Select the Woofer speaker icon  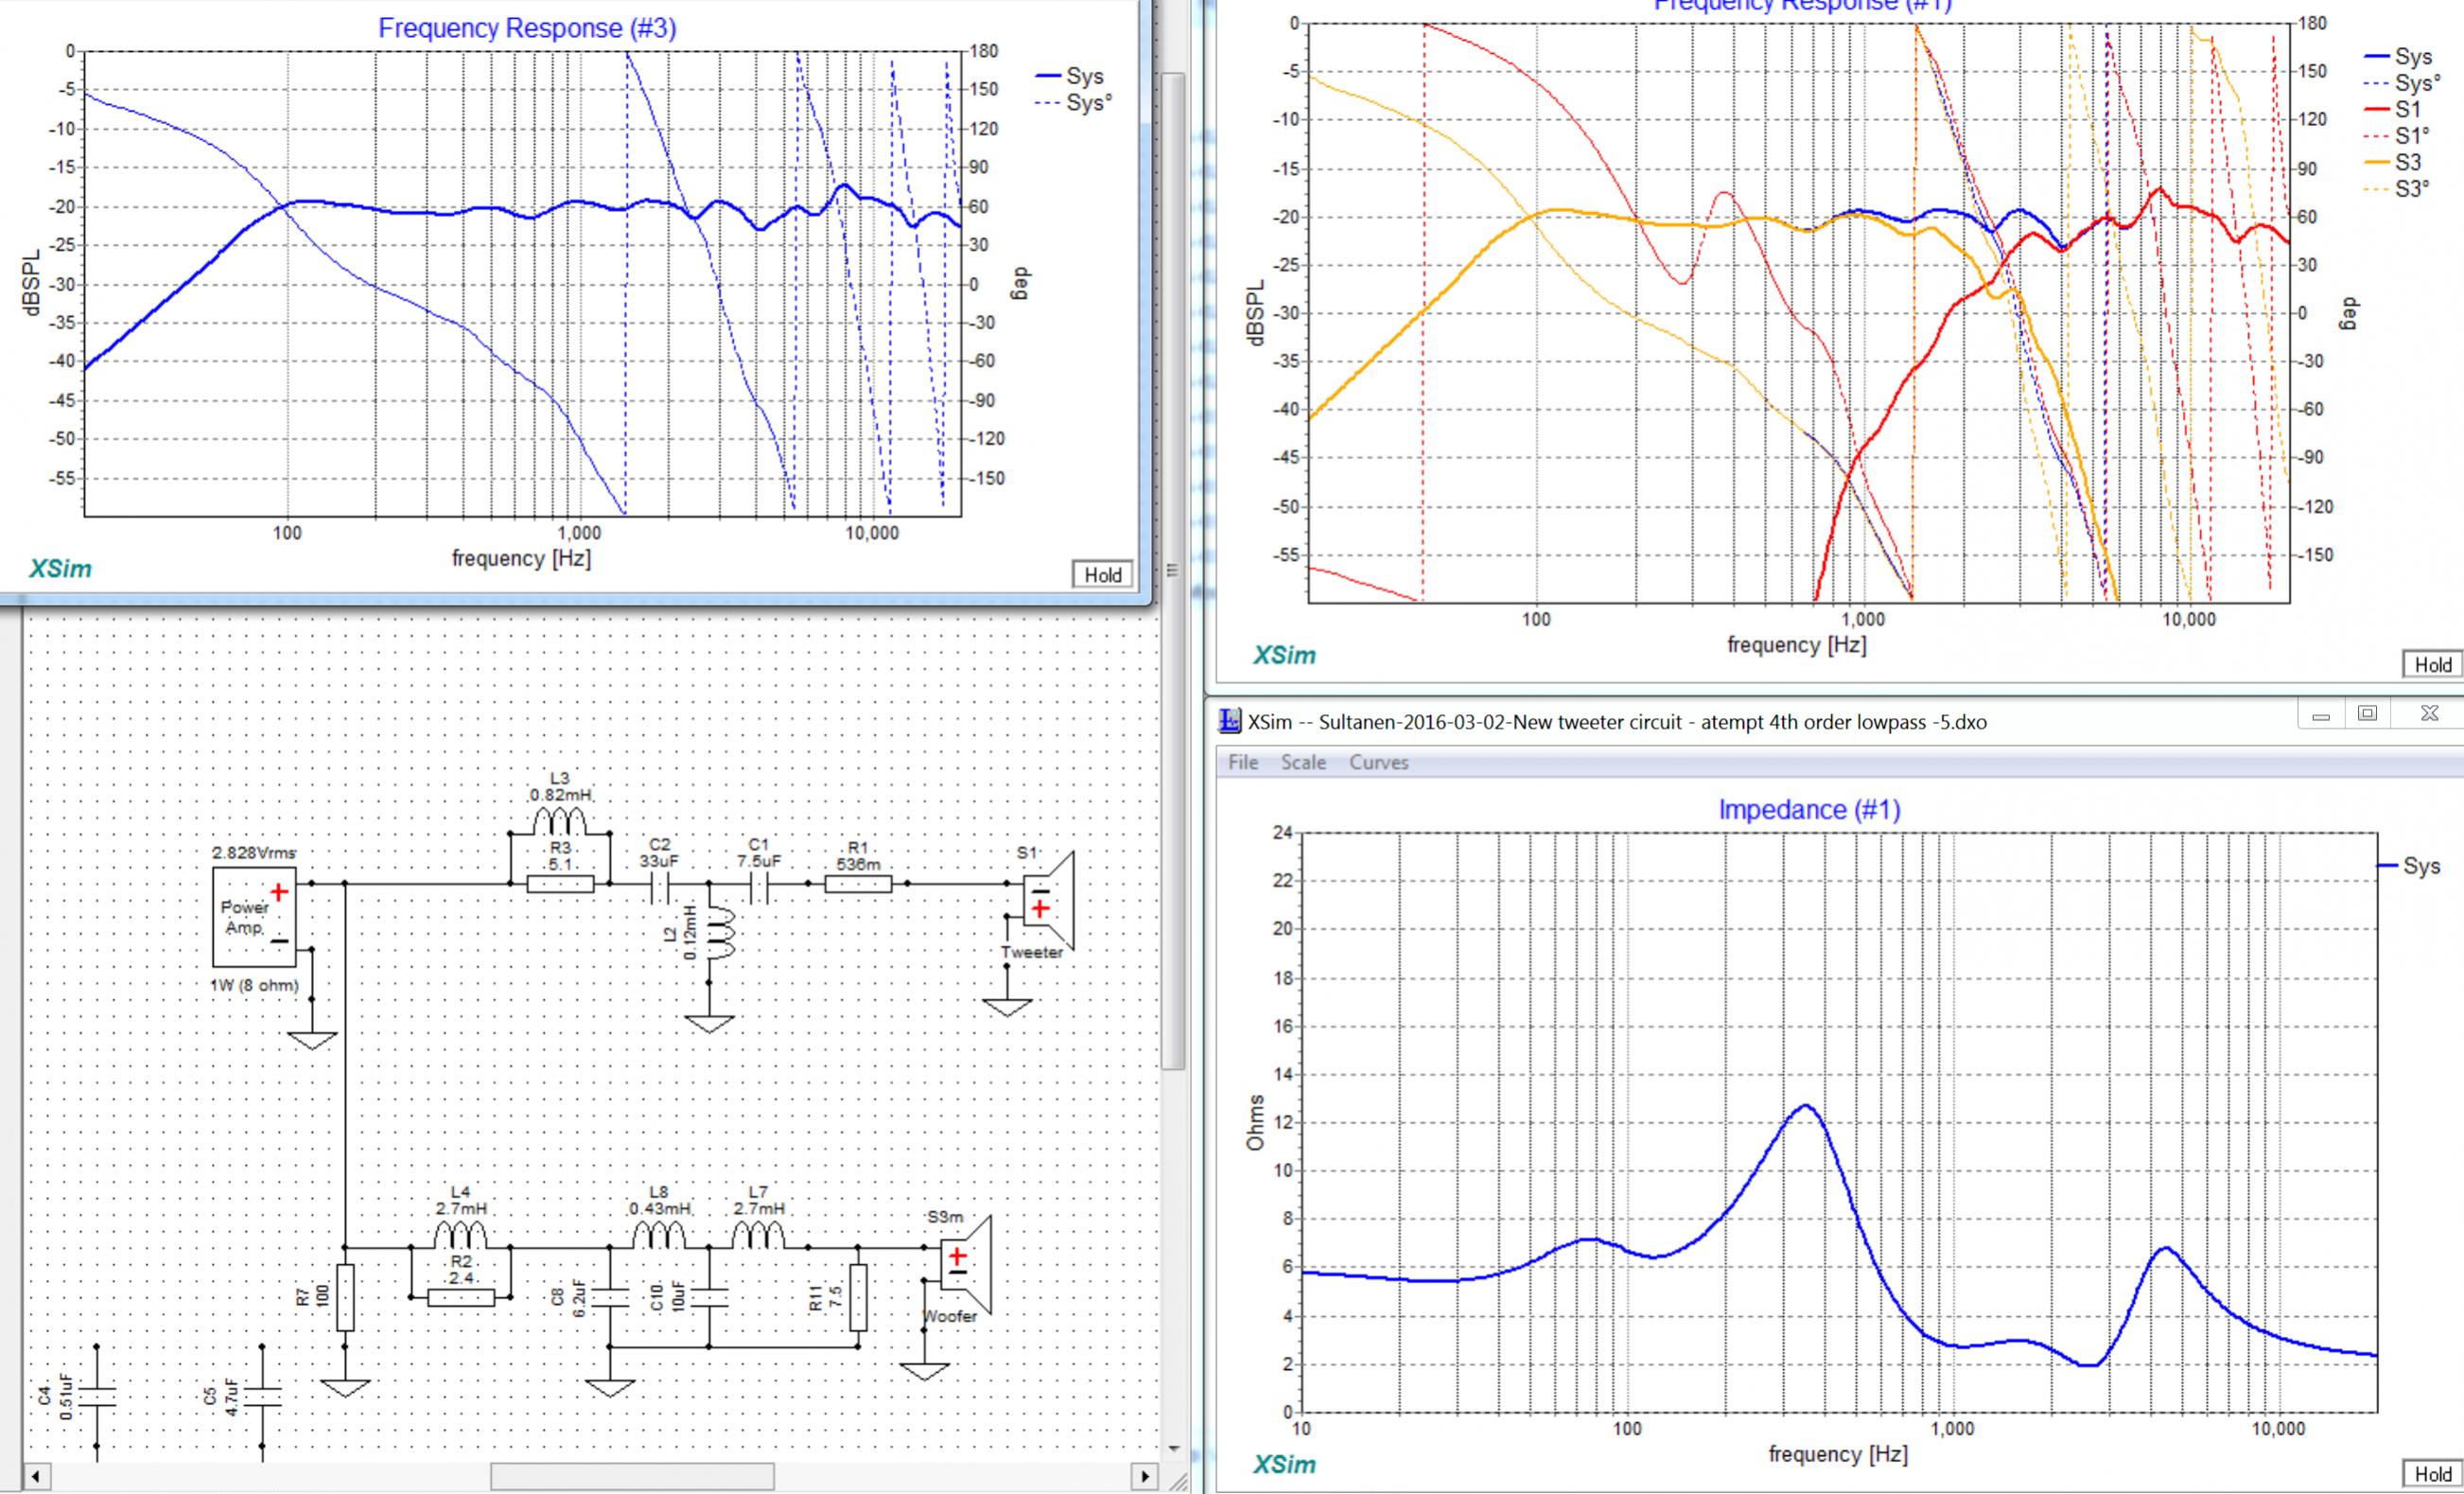click(x=965, y=1264)
